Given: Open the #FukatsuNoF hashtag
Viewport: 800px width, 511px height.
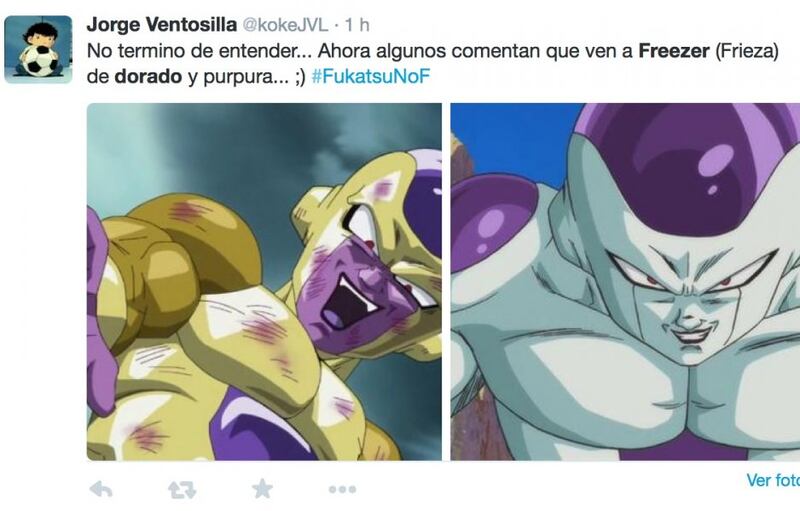Looking at the screenshot, I should [371, 76].
